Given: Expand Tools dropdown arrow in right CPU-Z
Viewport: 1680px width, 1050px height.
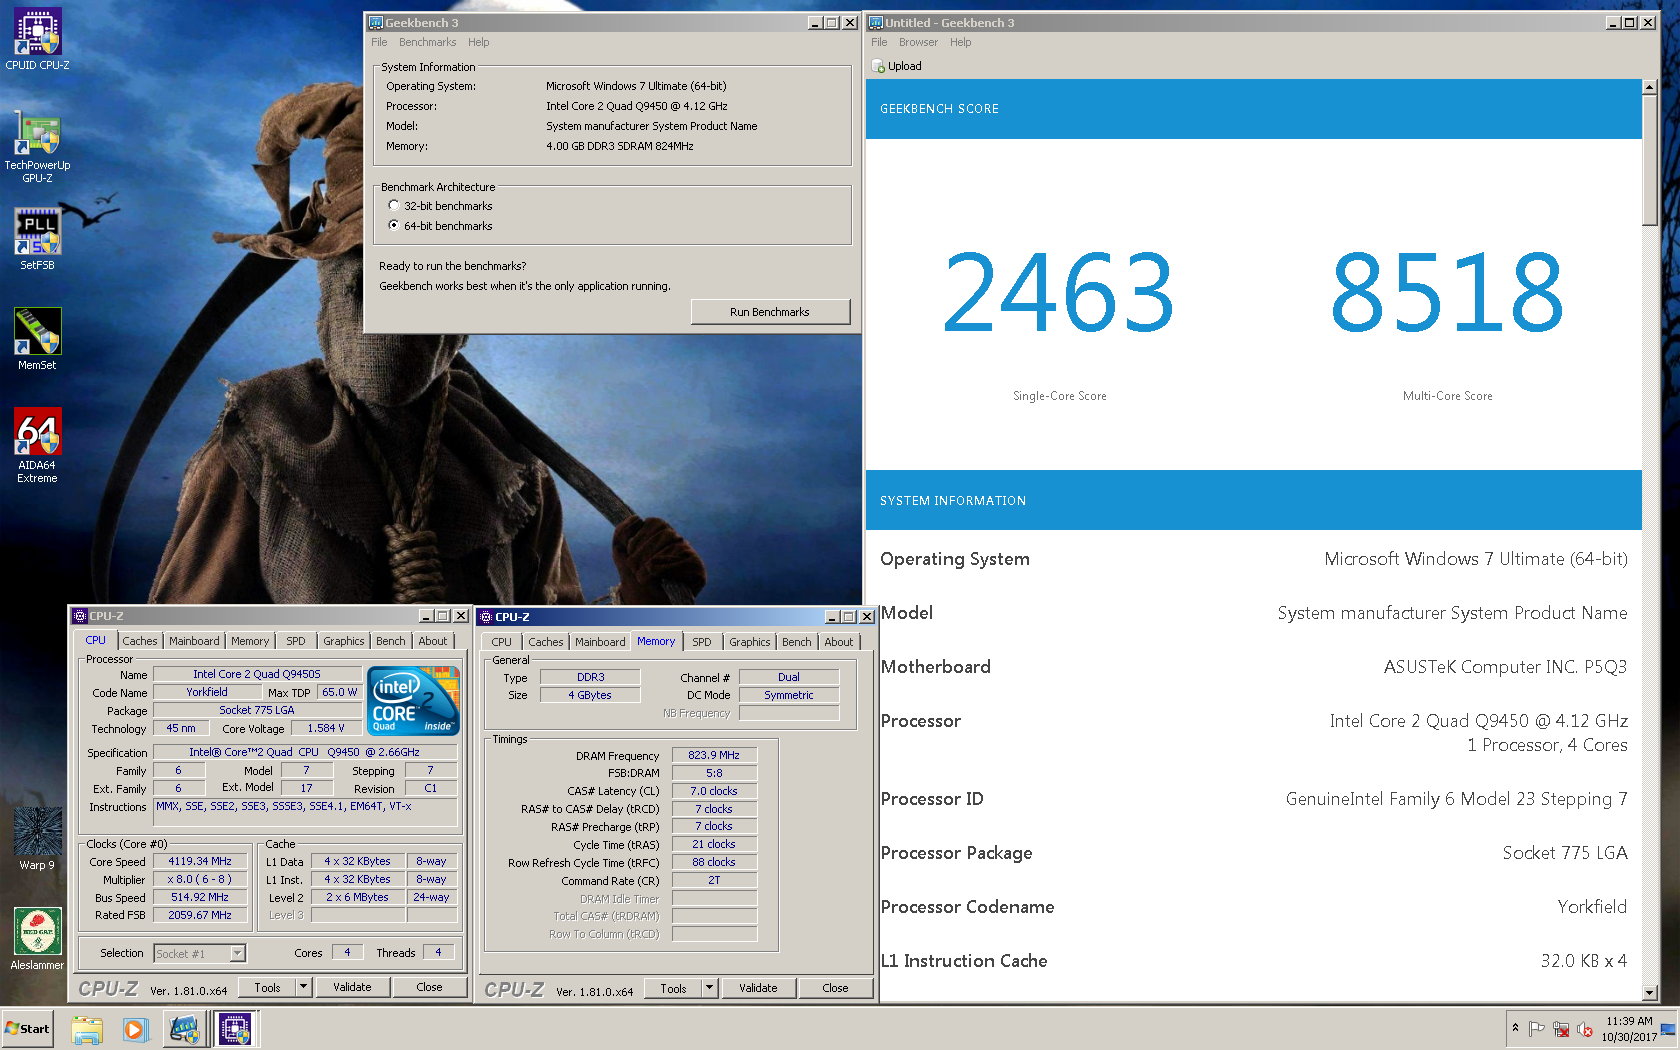Looking at the screenshot, I should point(709,988).
